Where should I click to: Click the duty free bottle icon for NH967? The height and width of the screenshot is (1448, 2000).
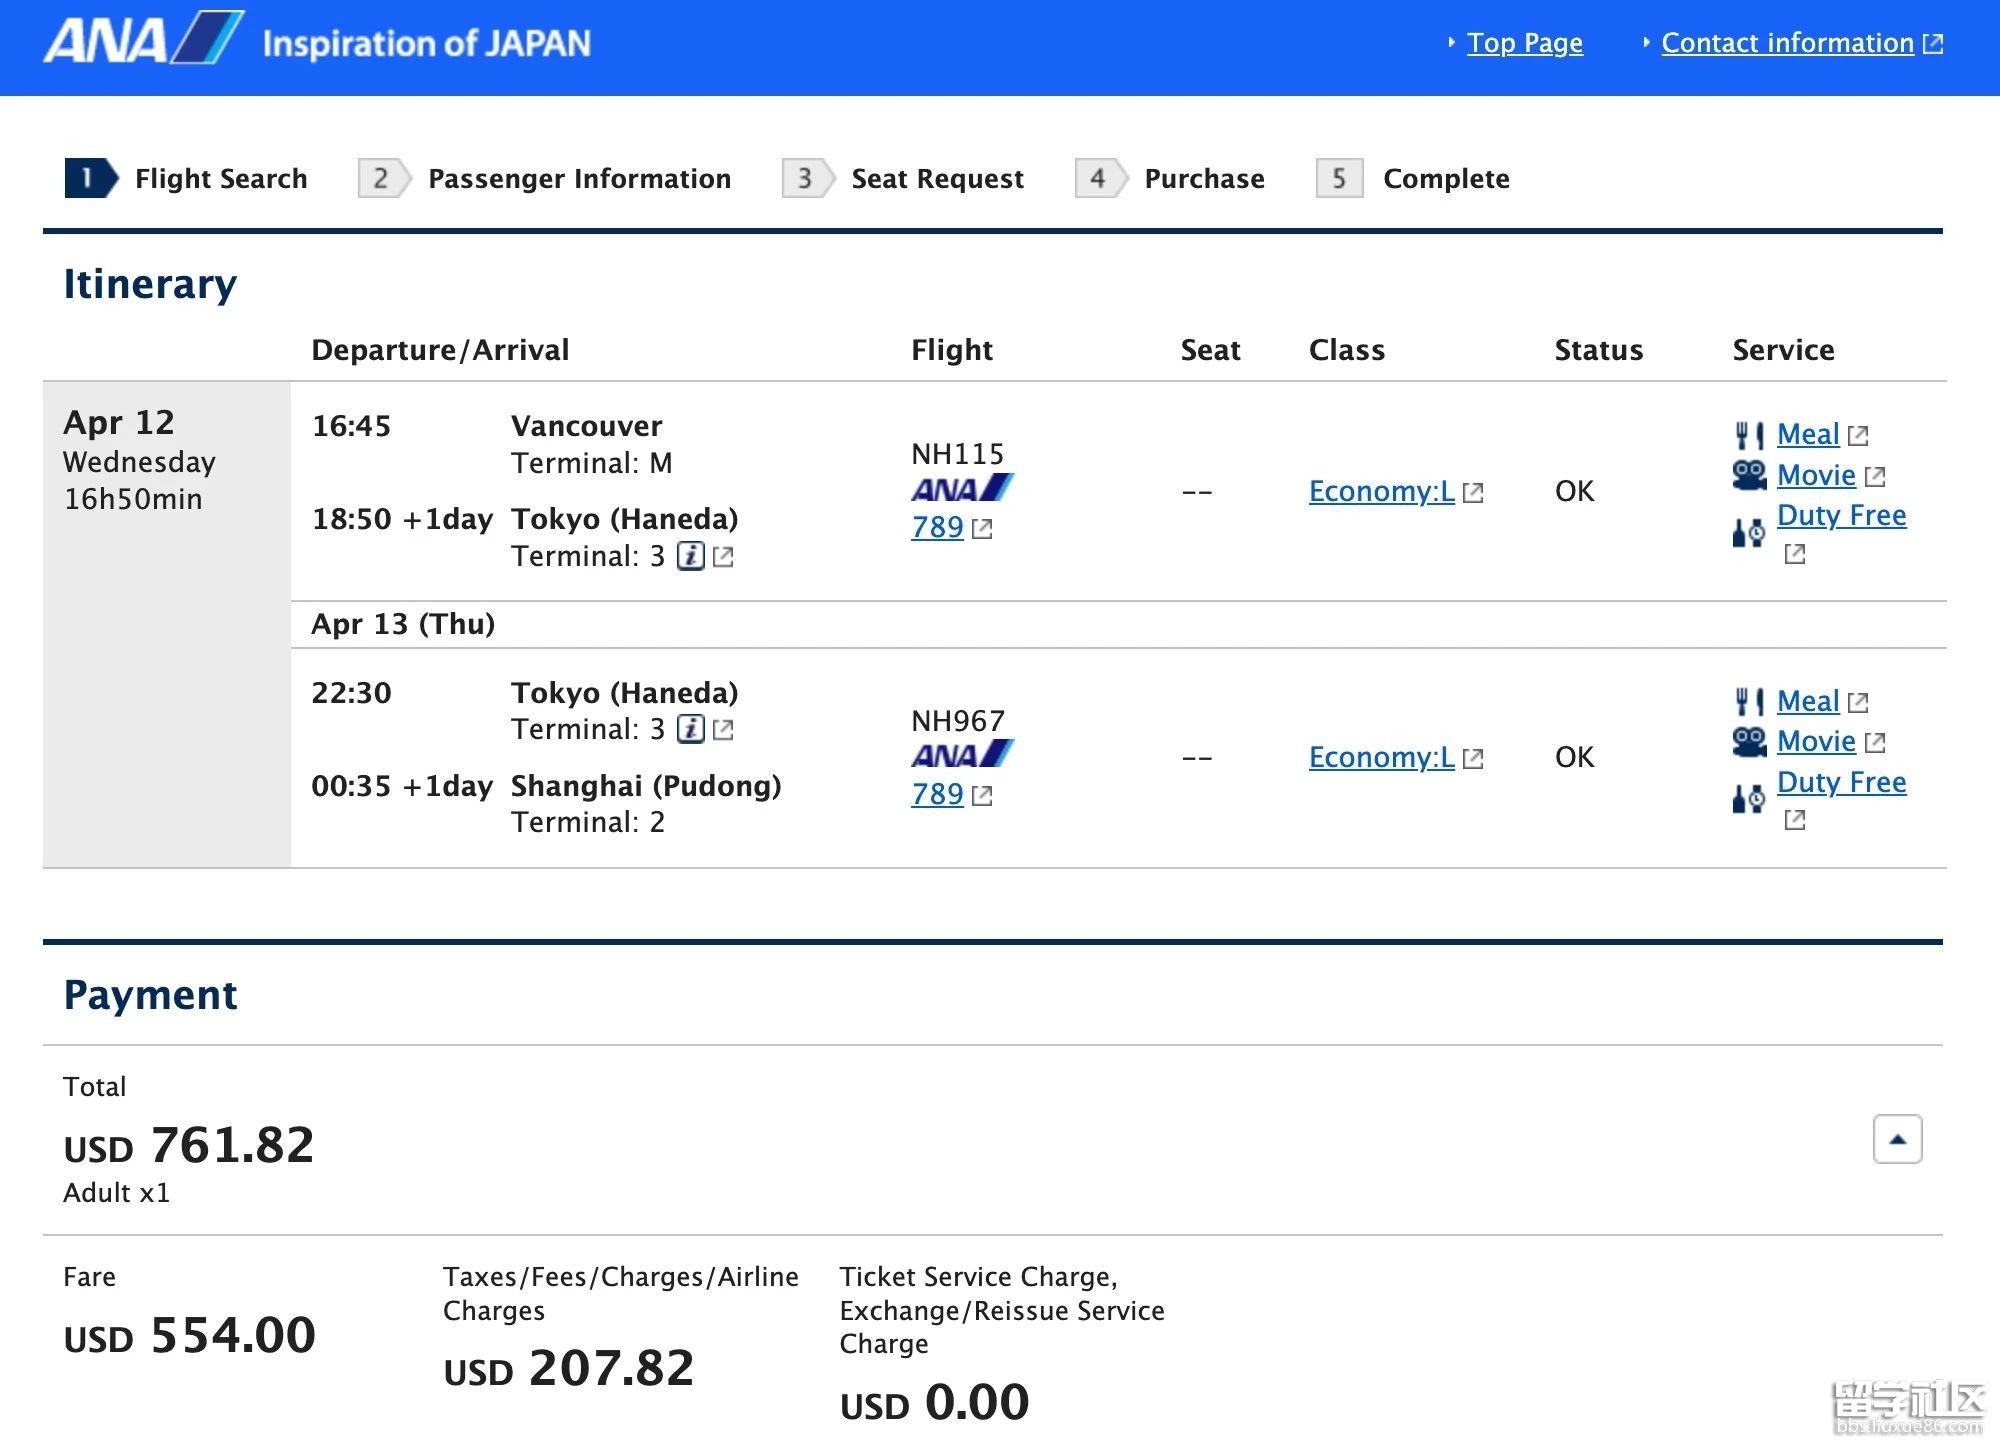[x=1749, y=799]
